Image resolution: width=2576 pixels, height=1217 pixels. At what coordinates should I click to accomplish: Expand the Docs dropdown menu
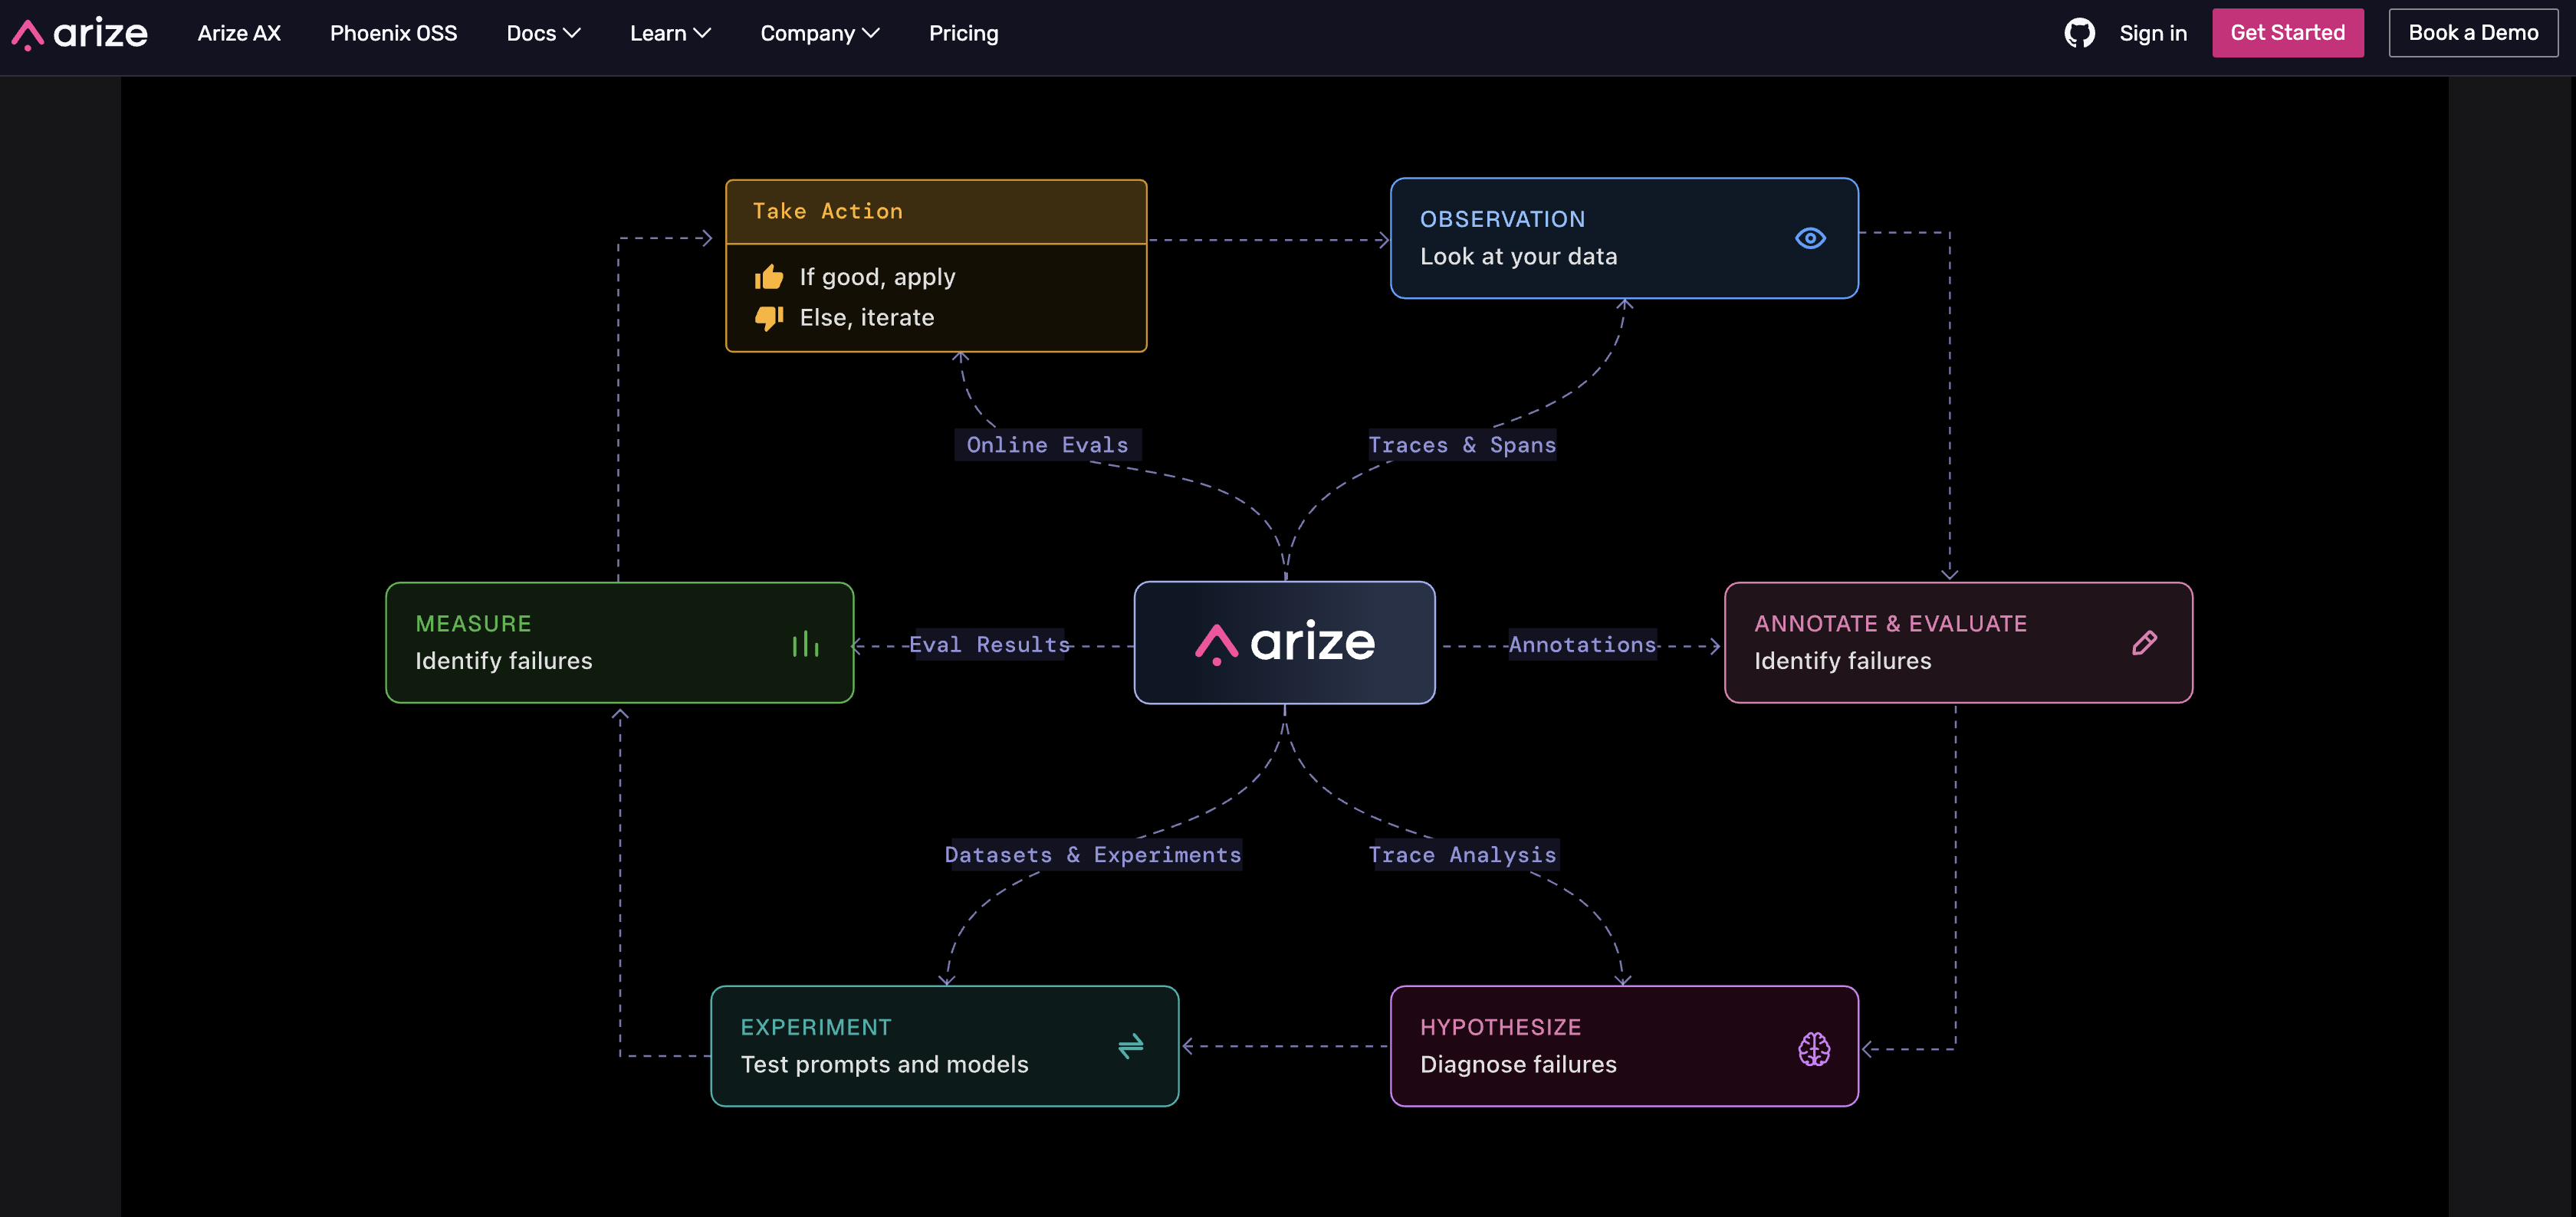(543, 33)
